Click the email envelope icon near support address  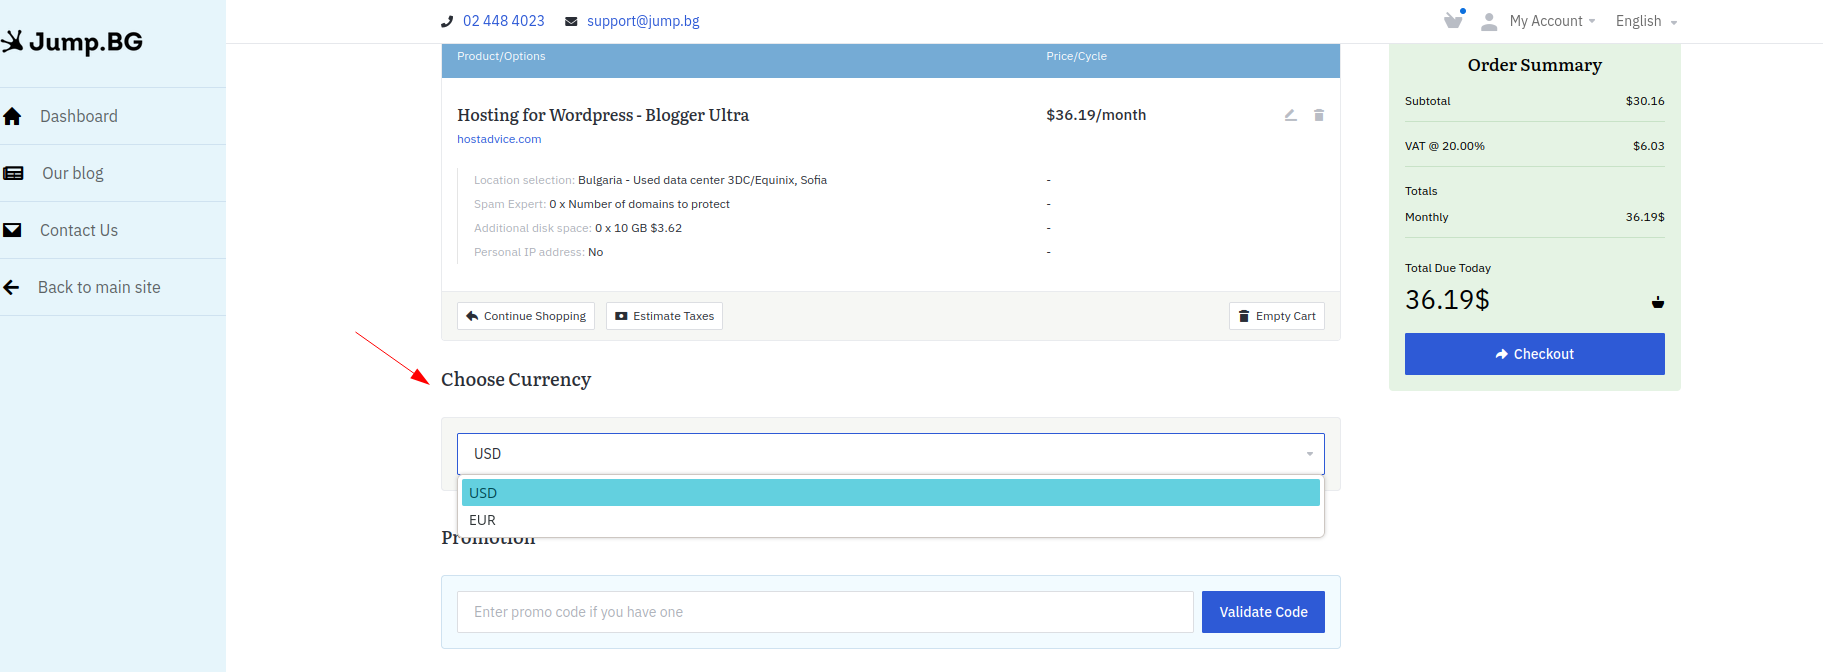pyautogui.click(x=571, y=21)
